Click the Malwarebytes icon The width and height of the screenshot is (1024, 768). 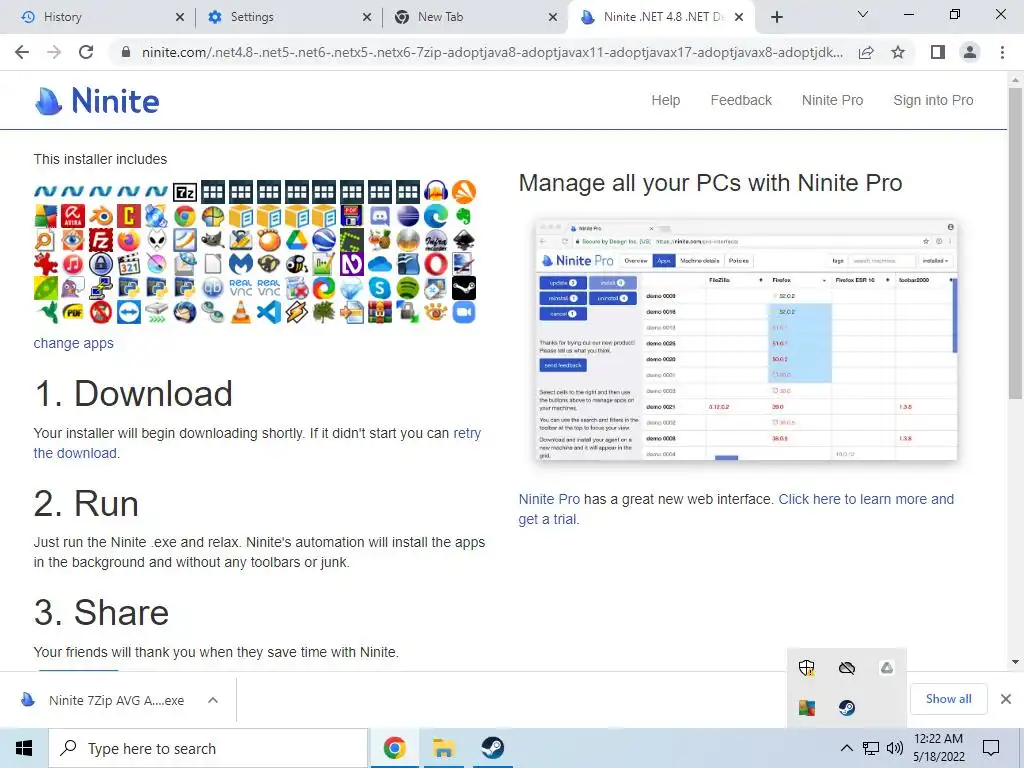pyautogui.click(x=241, y=264)
